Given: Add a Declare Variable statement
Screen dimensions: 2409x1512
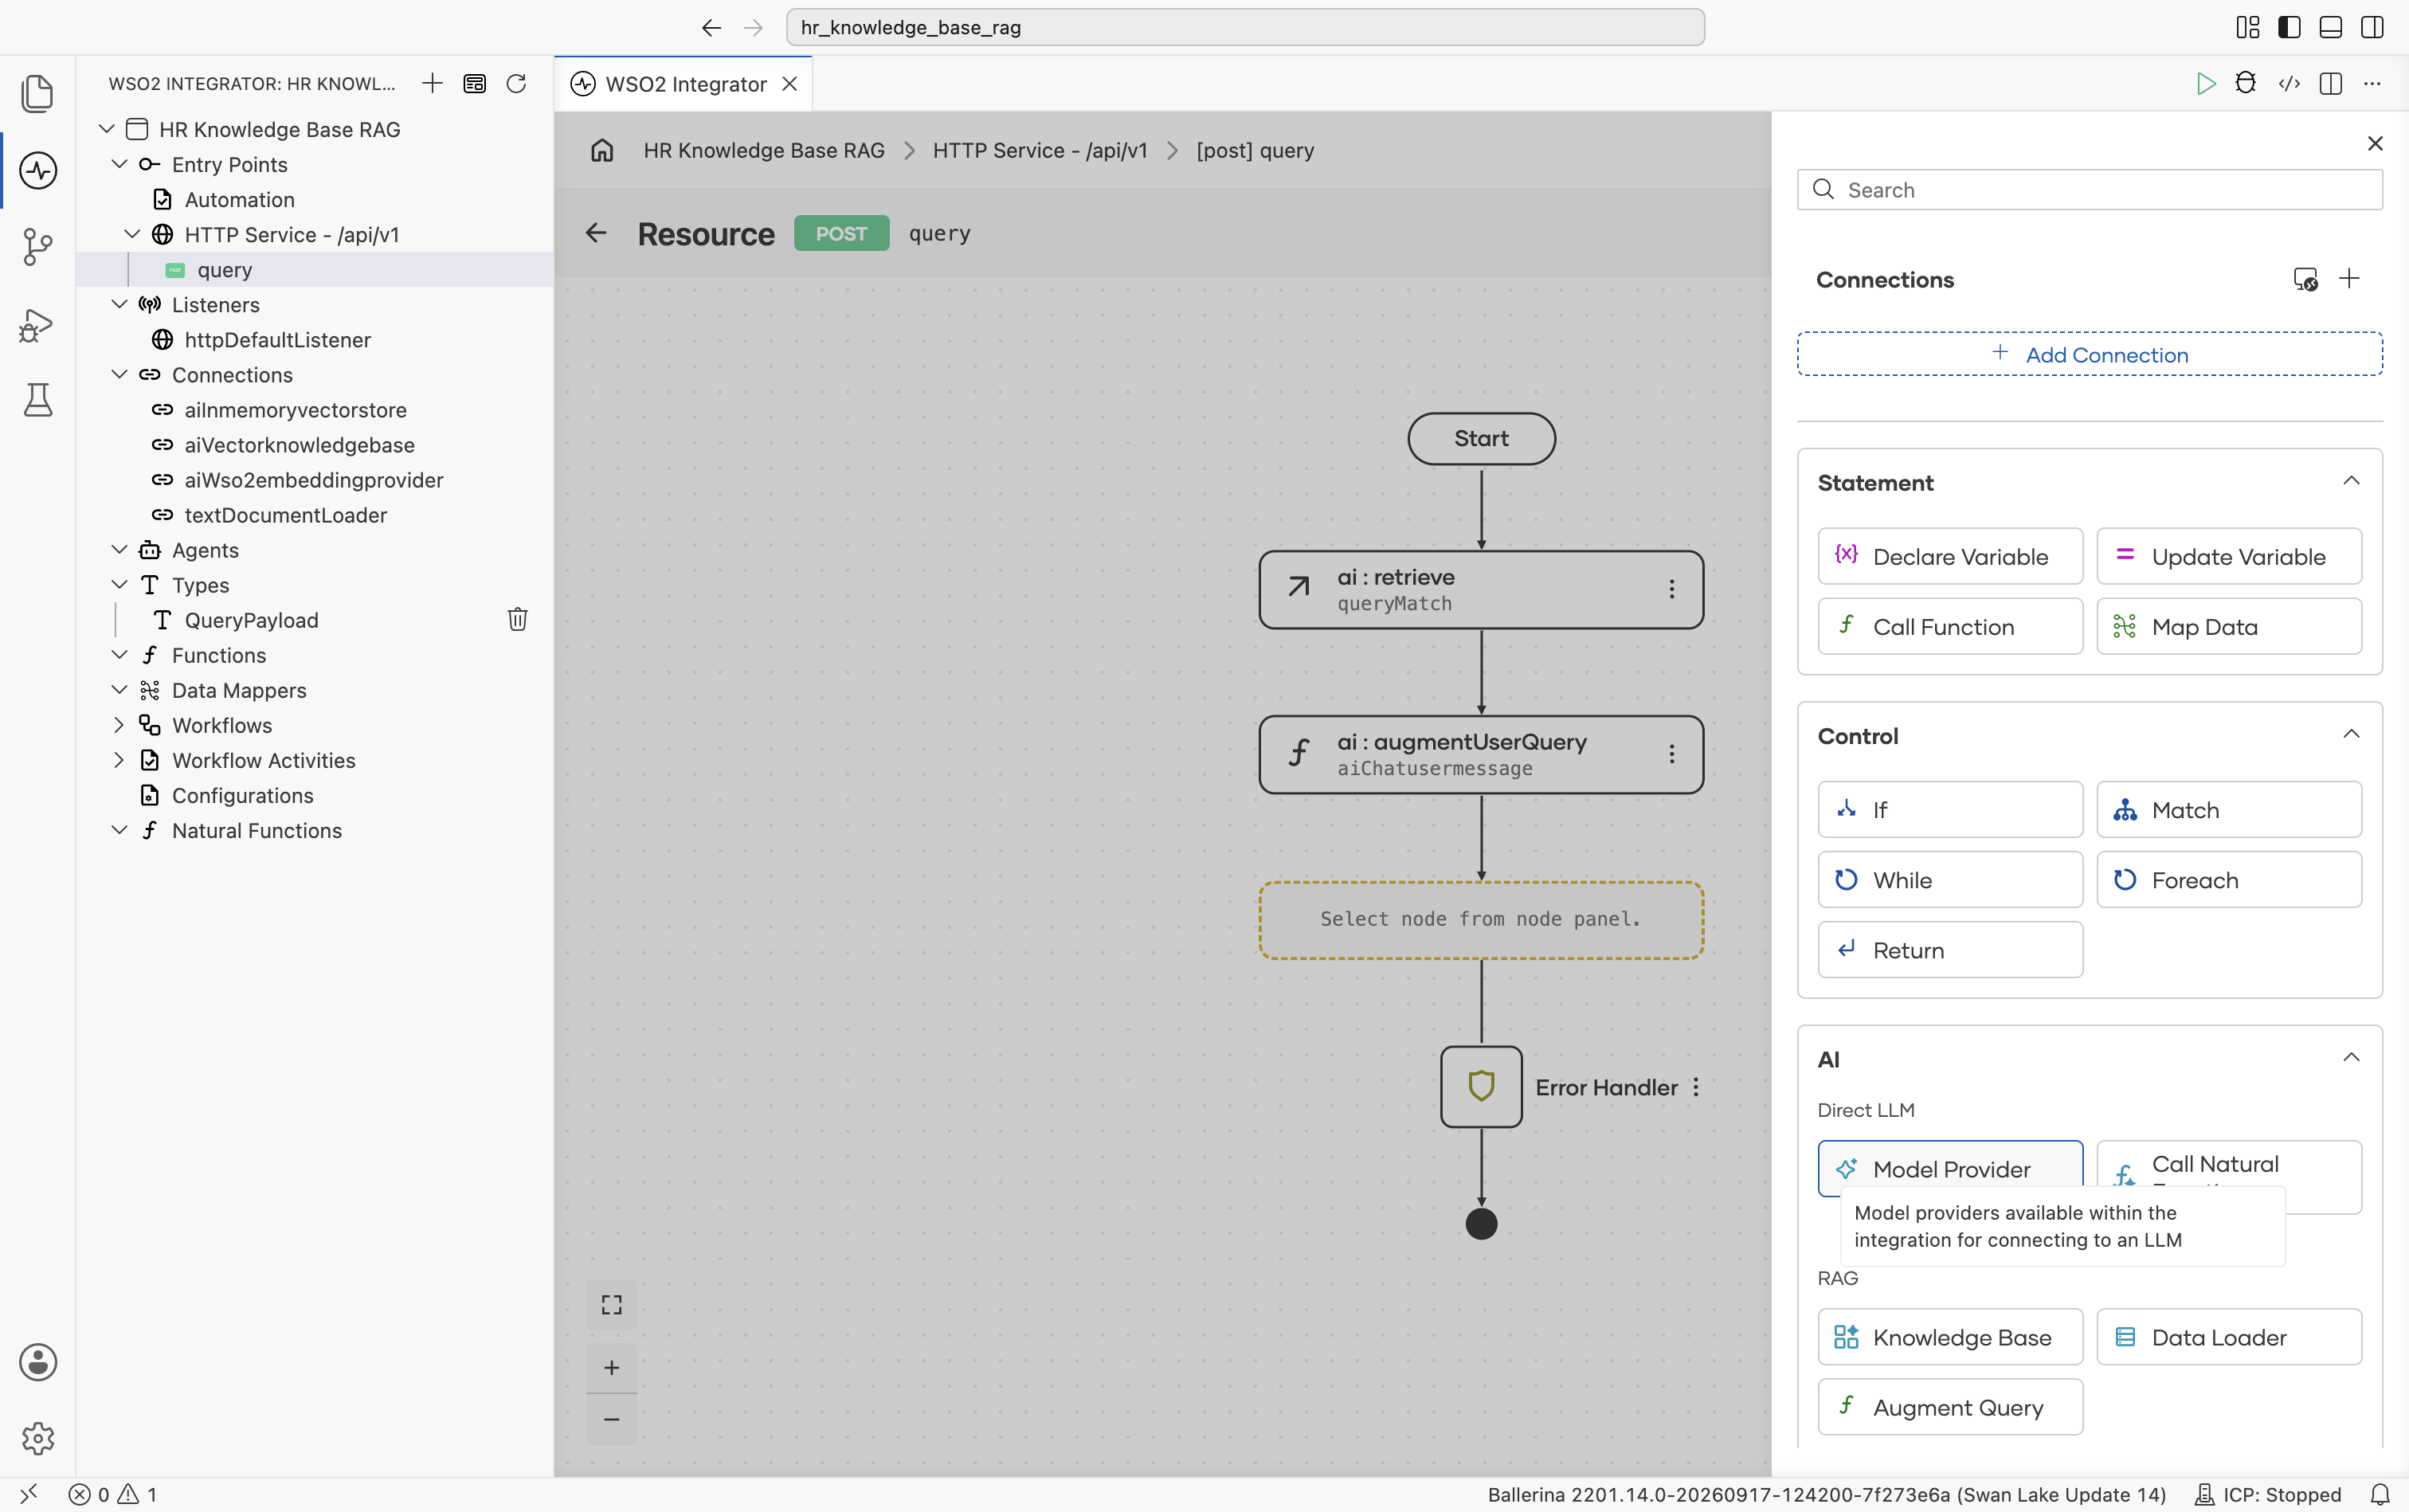Looking at the screenshot, I should tap(1950, 556).
